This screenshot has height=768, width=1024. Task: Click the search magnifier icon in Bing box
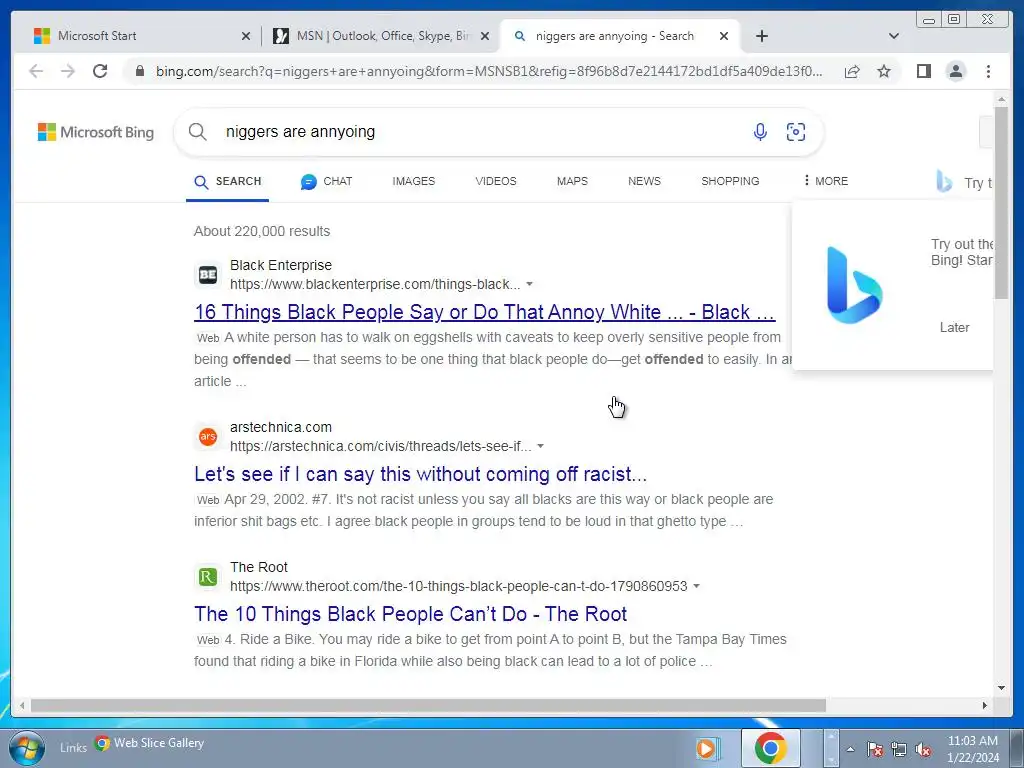pyautogui.click(x=198, y=132)
